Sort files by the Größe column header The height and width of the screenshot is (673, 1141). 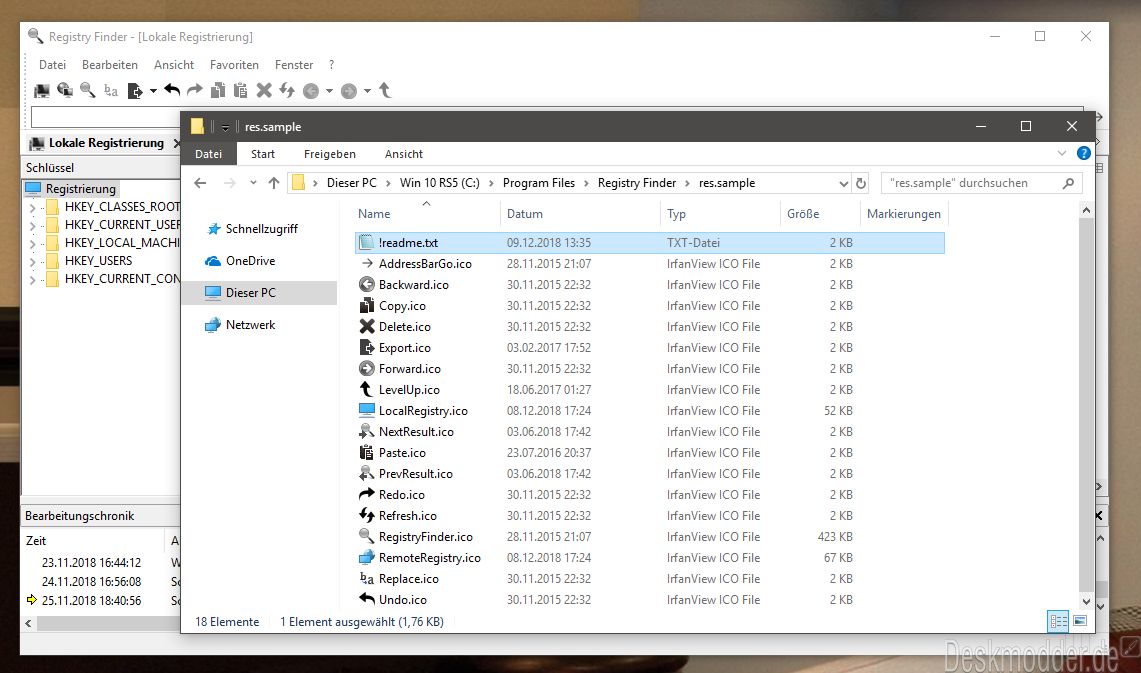[819, 214]
